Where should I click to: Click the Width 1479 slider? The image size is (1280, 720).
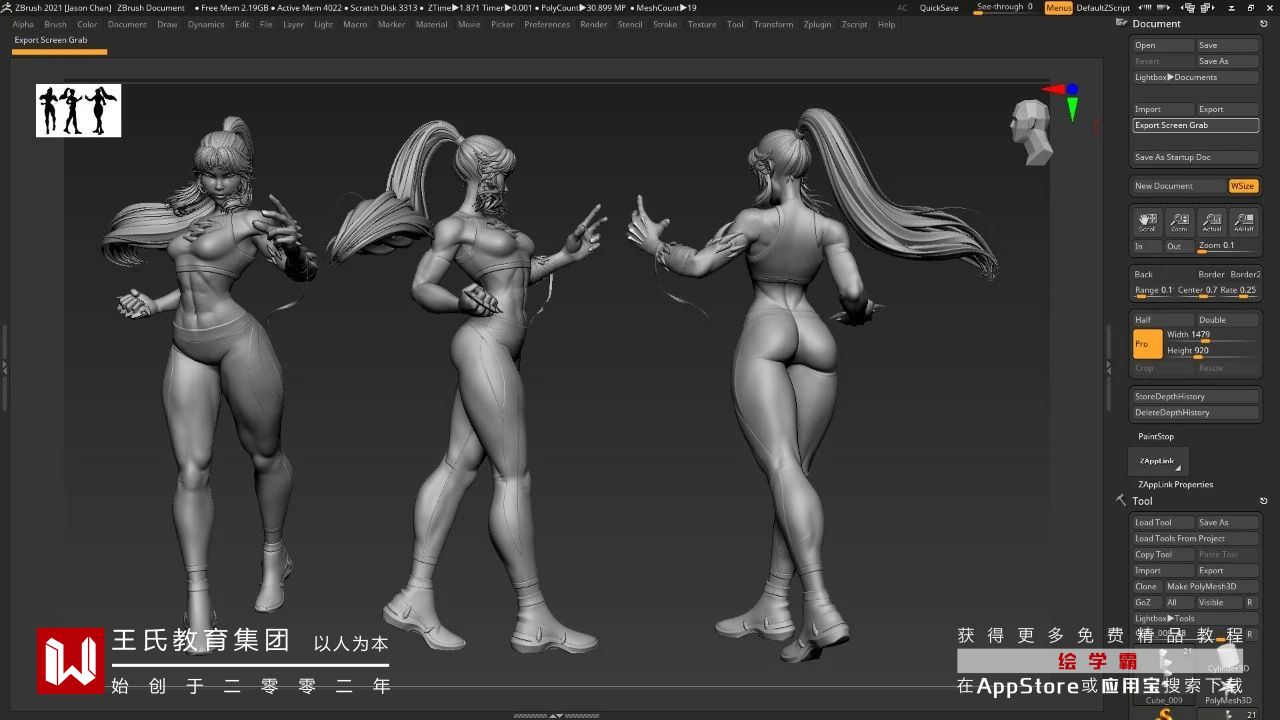[x=1212, y=335]
